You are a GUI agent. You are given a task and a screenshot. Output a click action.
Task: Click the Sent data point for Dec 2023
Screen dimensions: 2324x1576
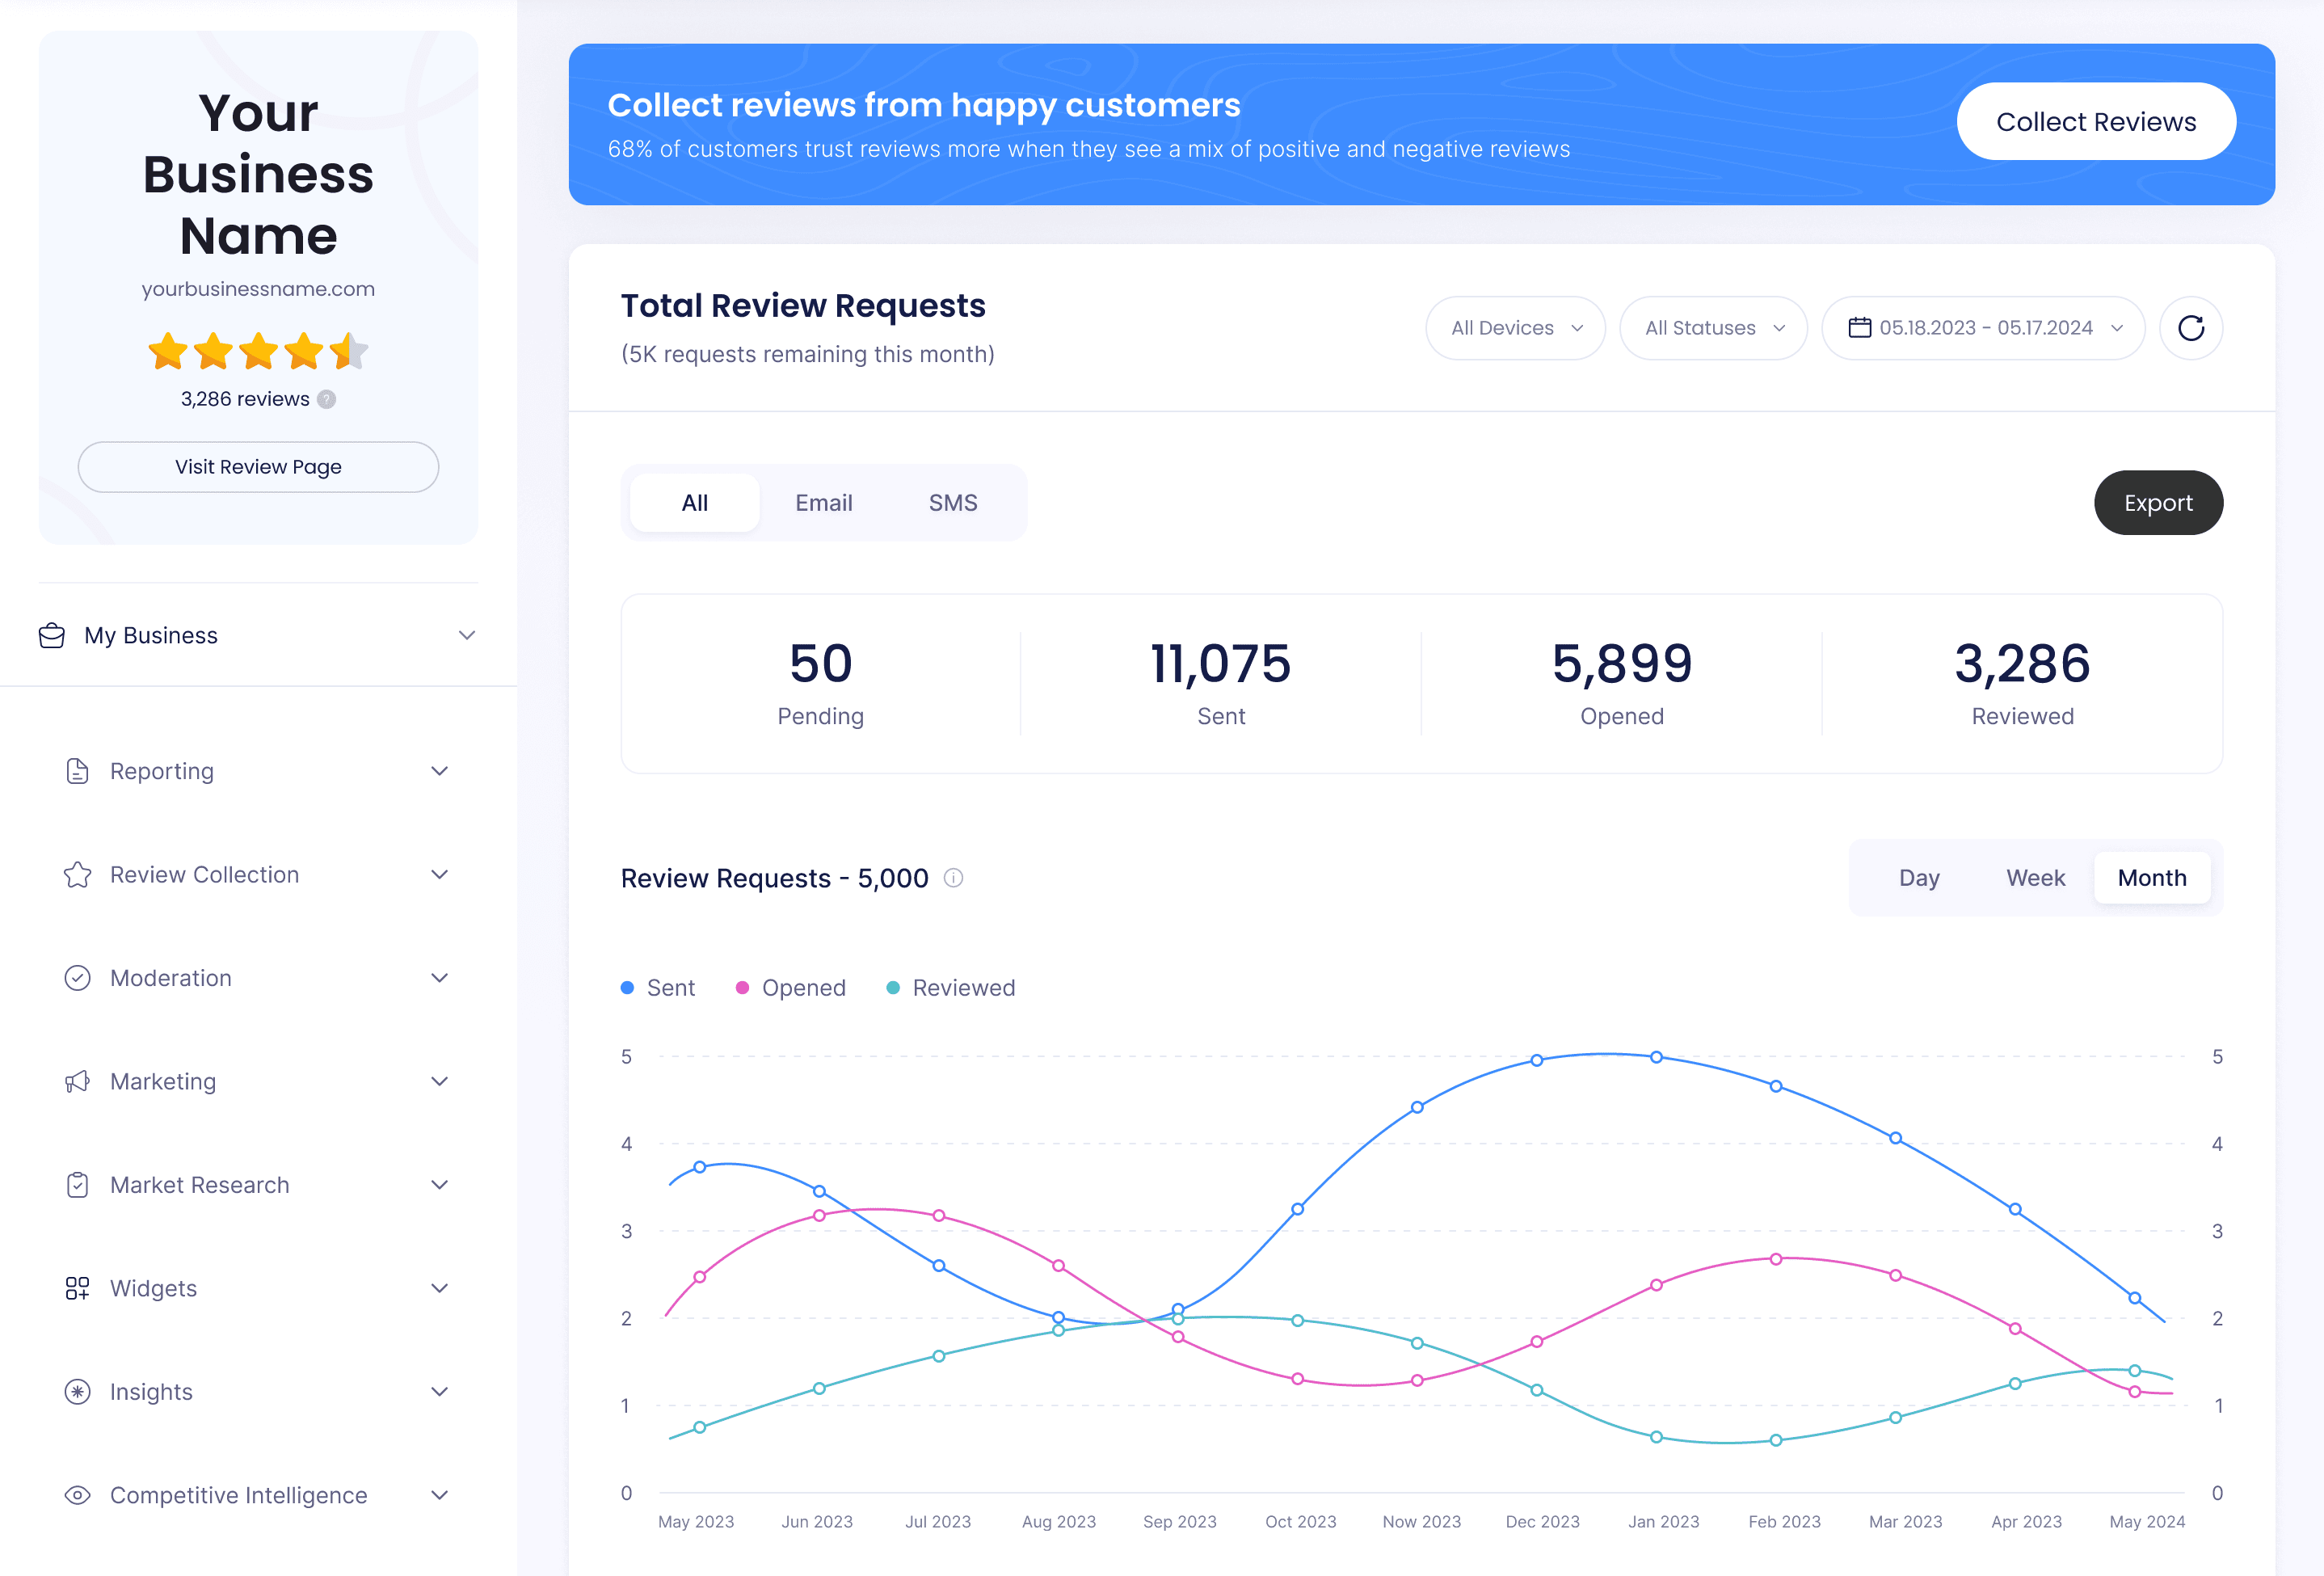click(x=1536, y=1061)
